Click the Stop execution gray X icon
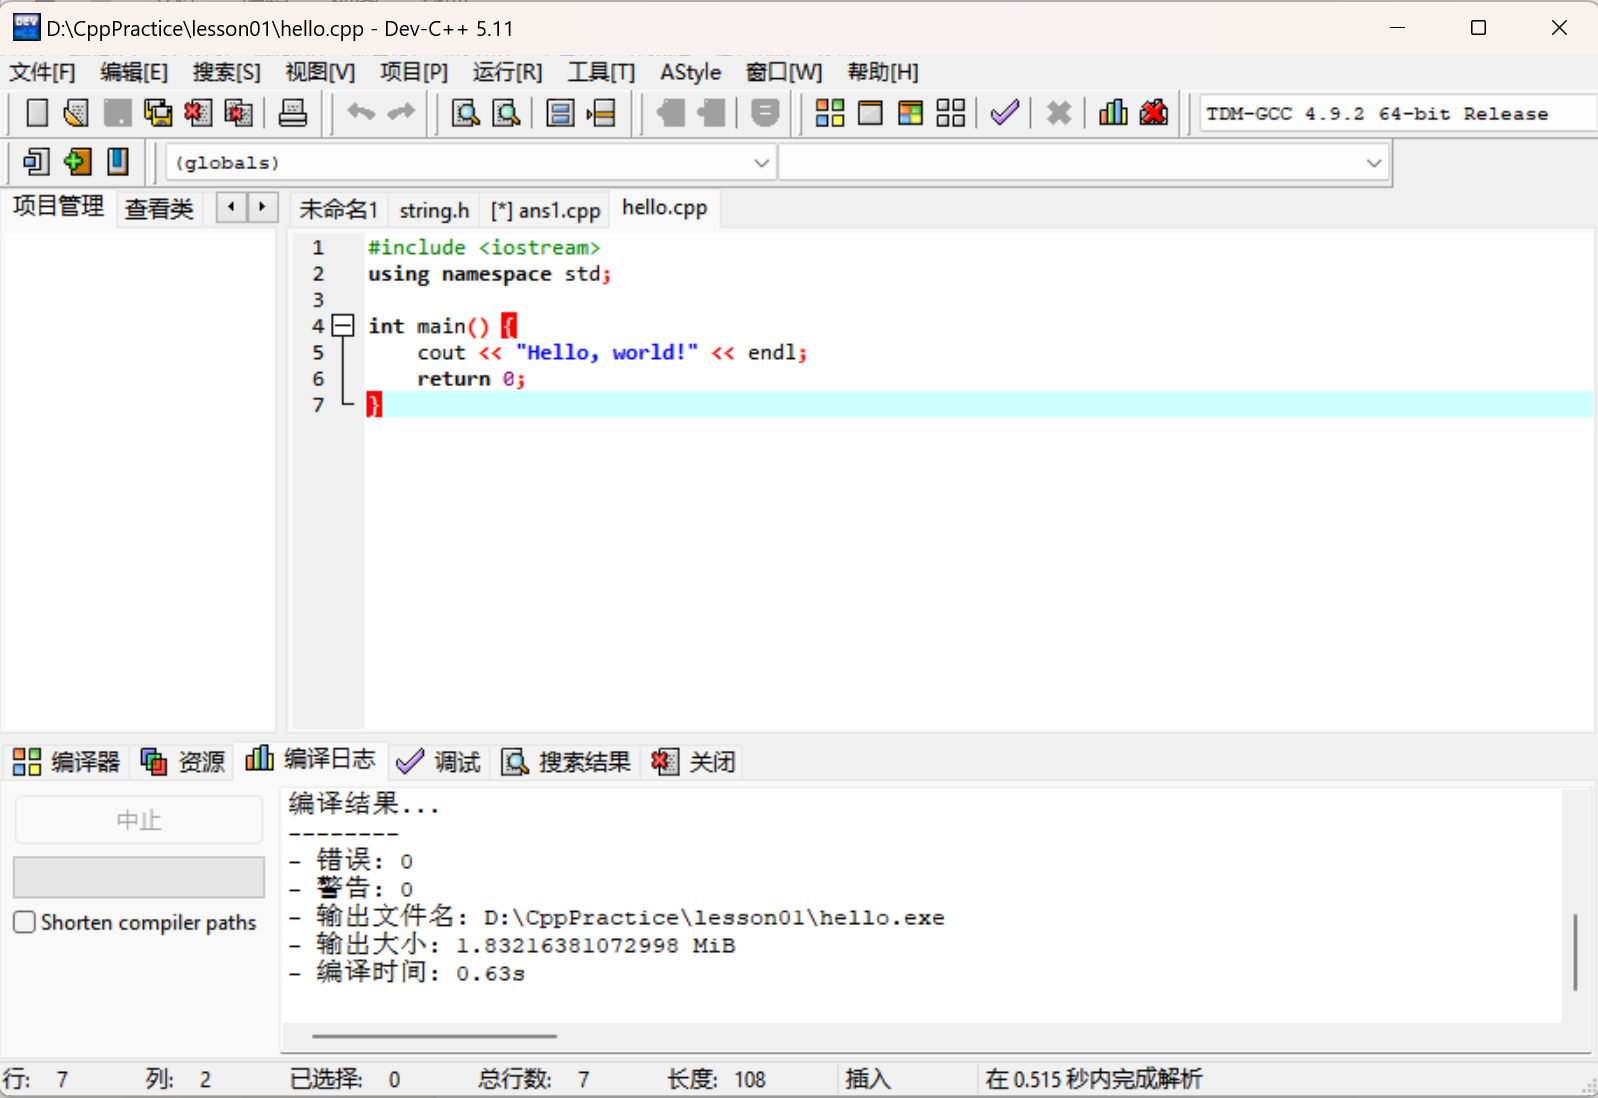Viewport: 1598px width, 1098px height. (x=1059, y=113)
